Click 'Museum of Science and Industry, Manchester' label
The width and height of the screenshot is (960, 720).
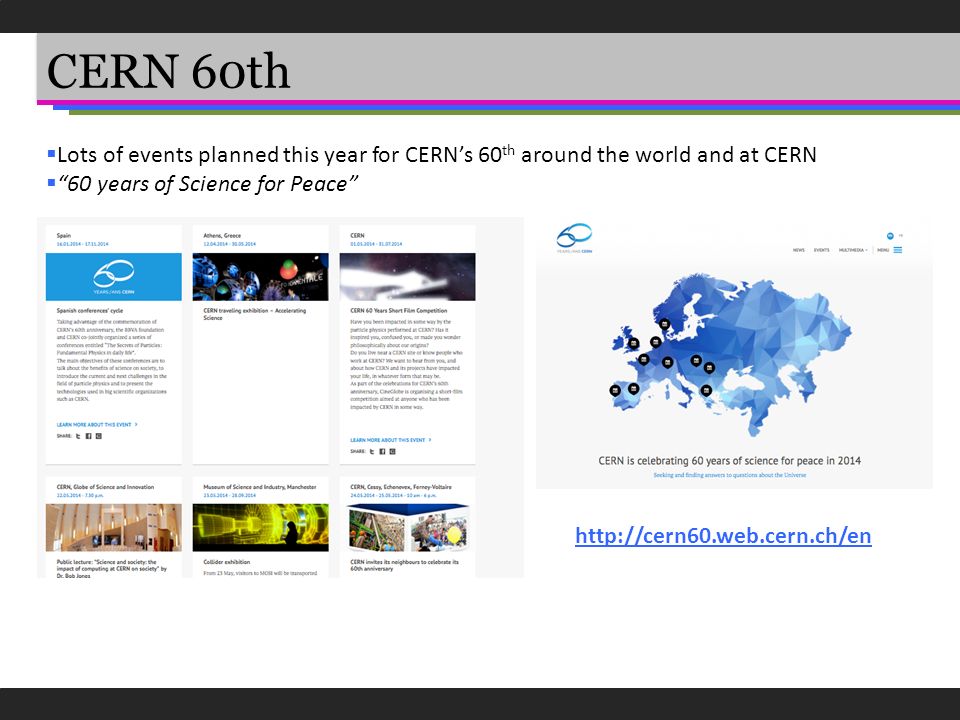[x=260, y=487]
